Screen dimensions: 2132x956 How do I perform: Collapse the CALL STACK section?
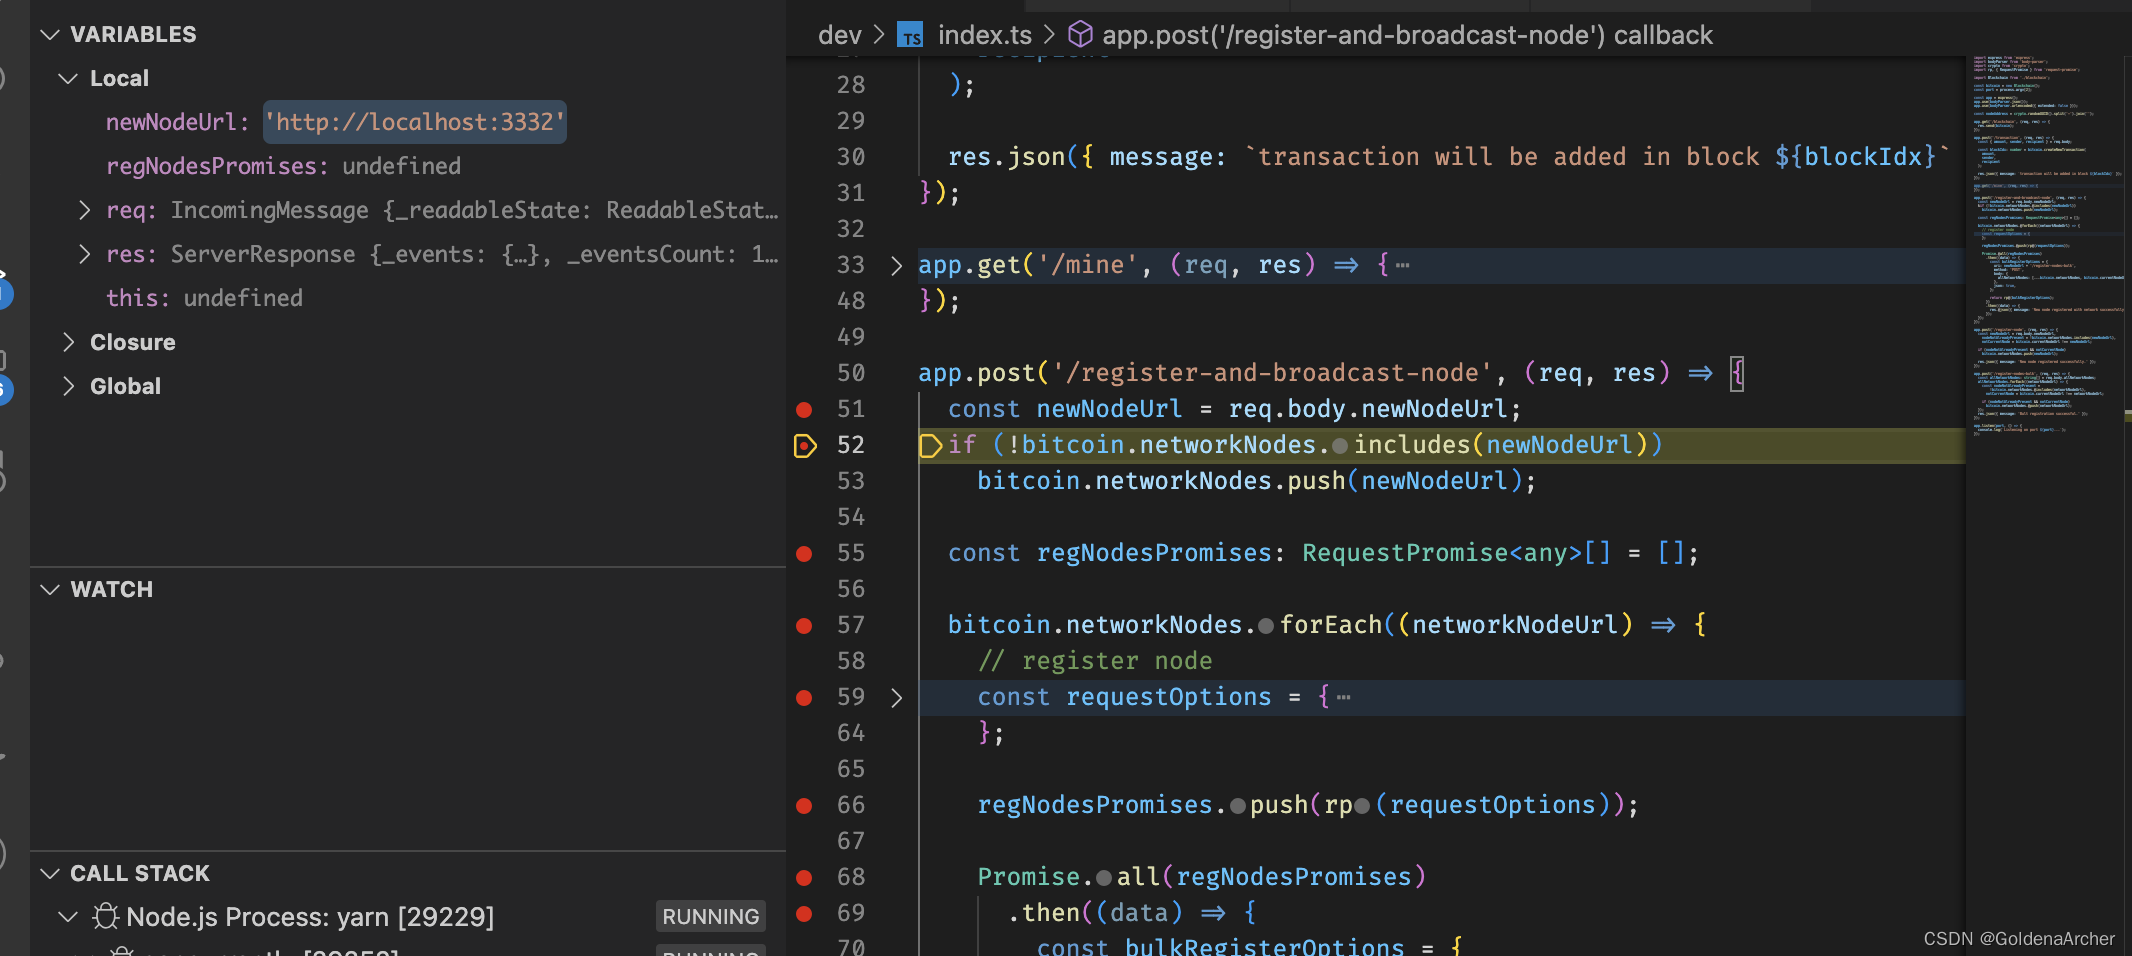(x=50, y=874)
